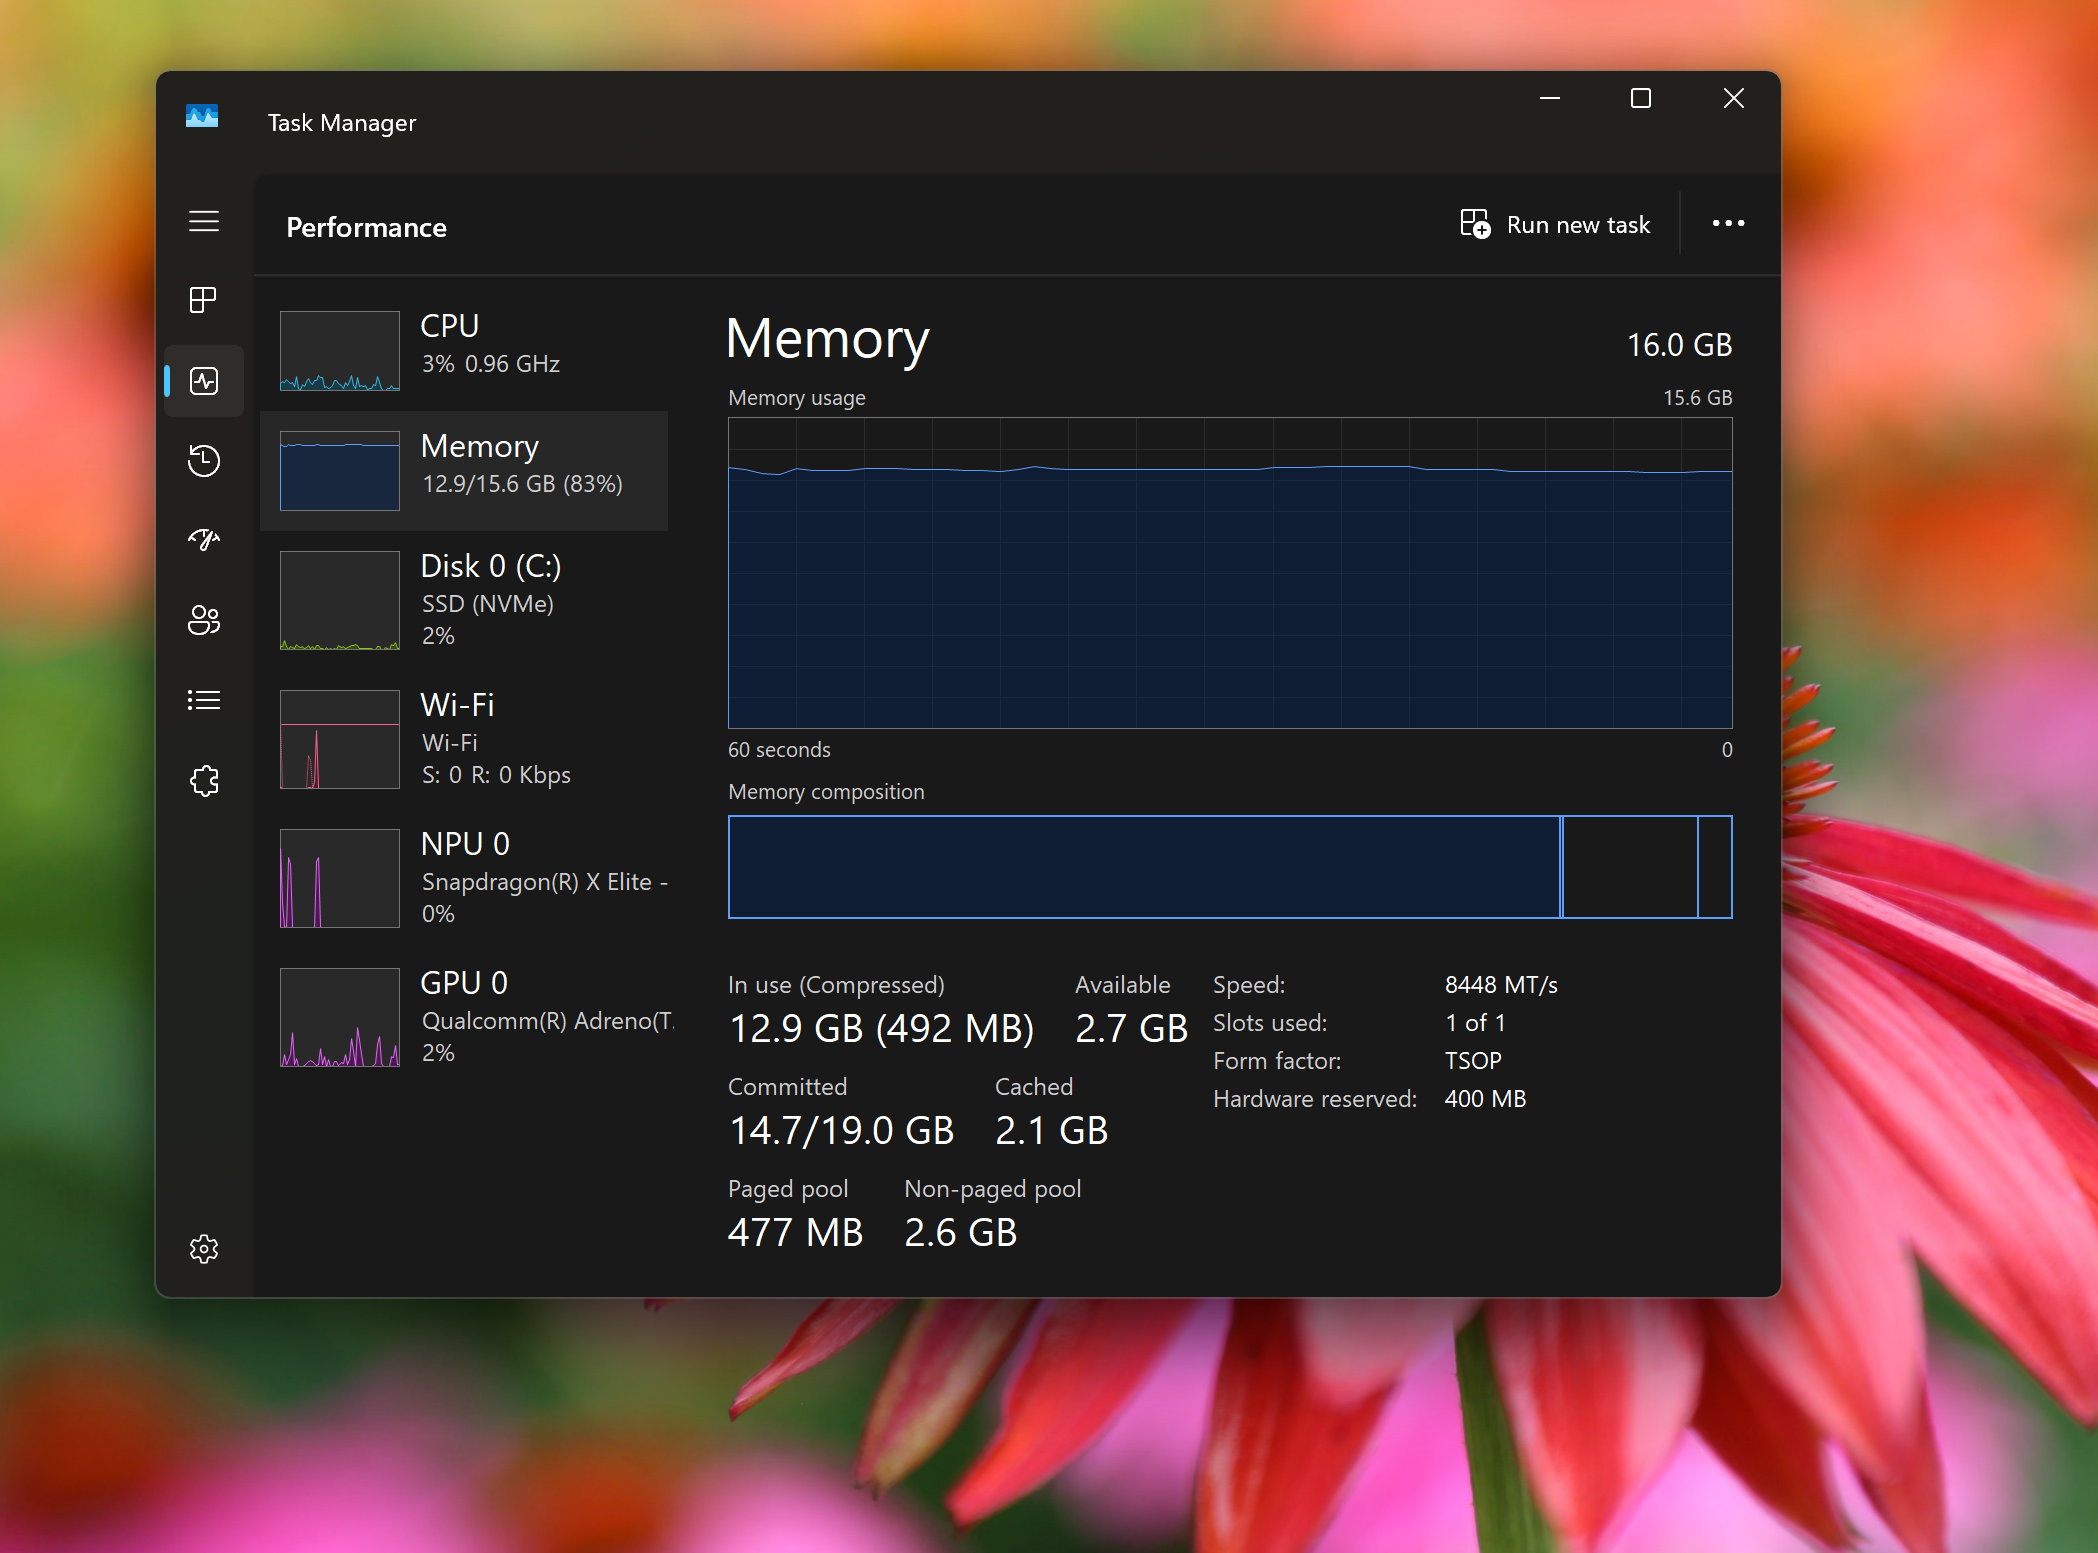Open the Processes page icon in sidebar
Viewport: 2098px width, 1553px height.
click(x=203, y=300)
